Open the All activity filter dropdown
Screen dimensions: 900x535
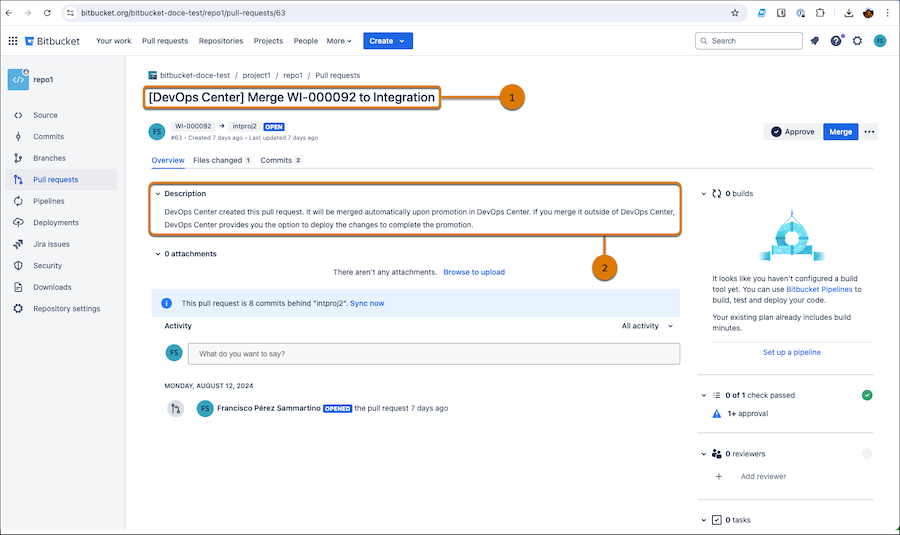[647, 326]
